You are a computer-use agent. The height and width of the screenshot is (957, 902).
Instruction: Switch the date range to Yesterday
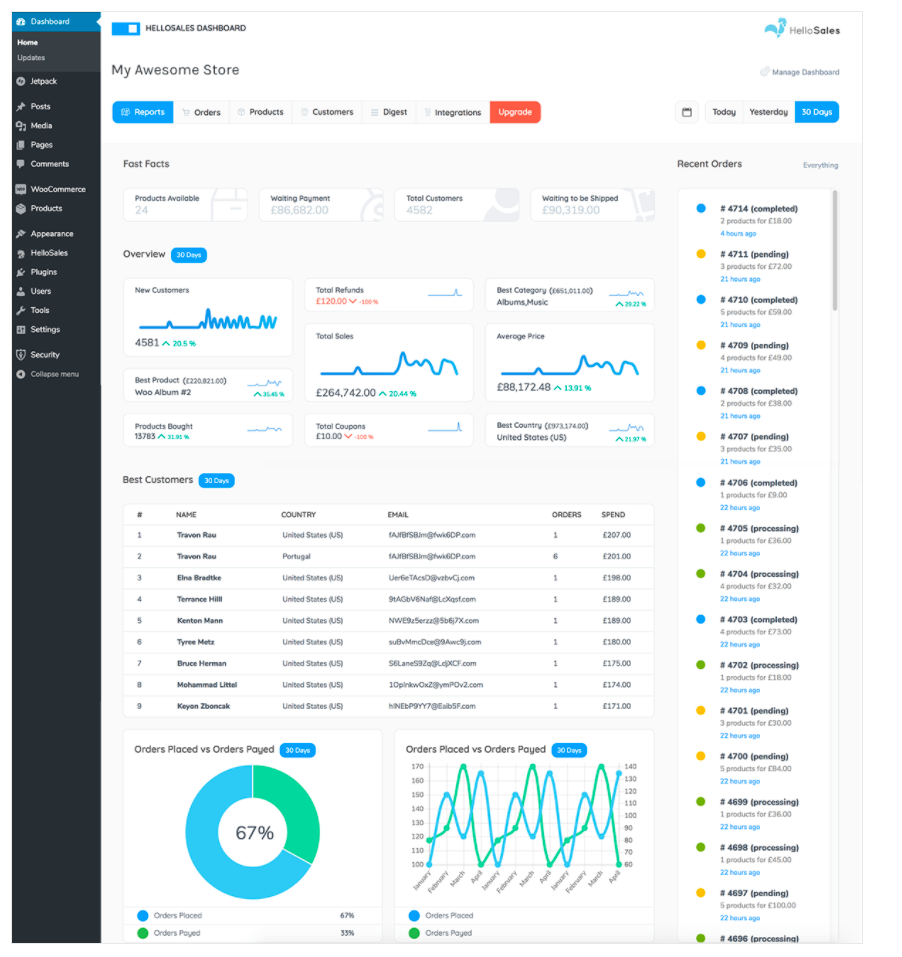768,112
